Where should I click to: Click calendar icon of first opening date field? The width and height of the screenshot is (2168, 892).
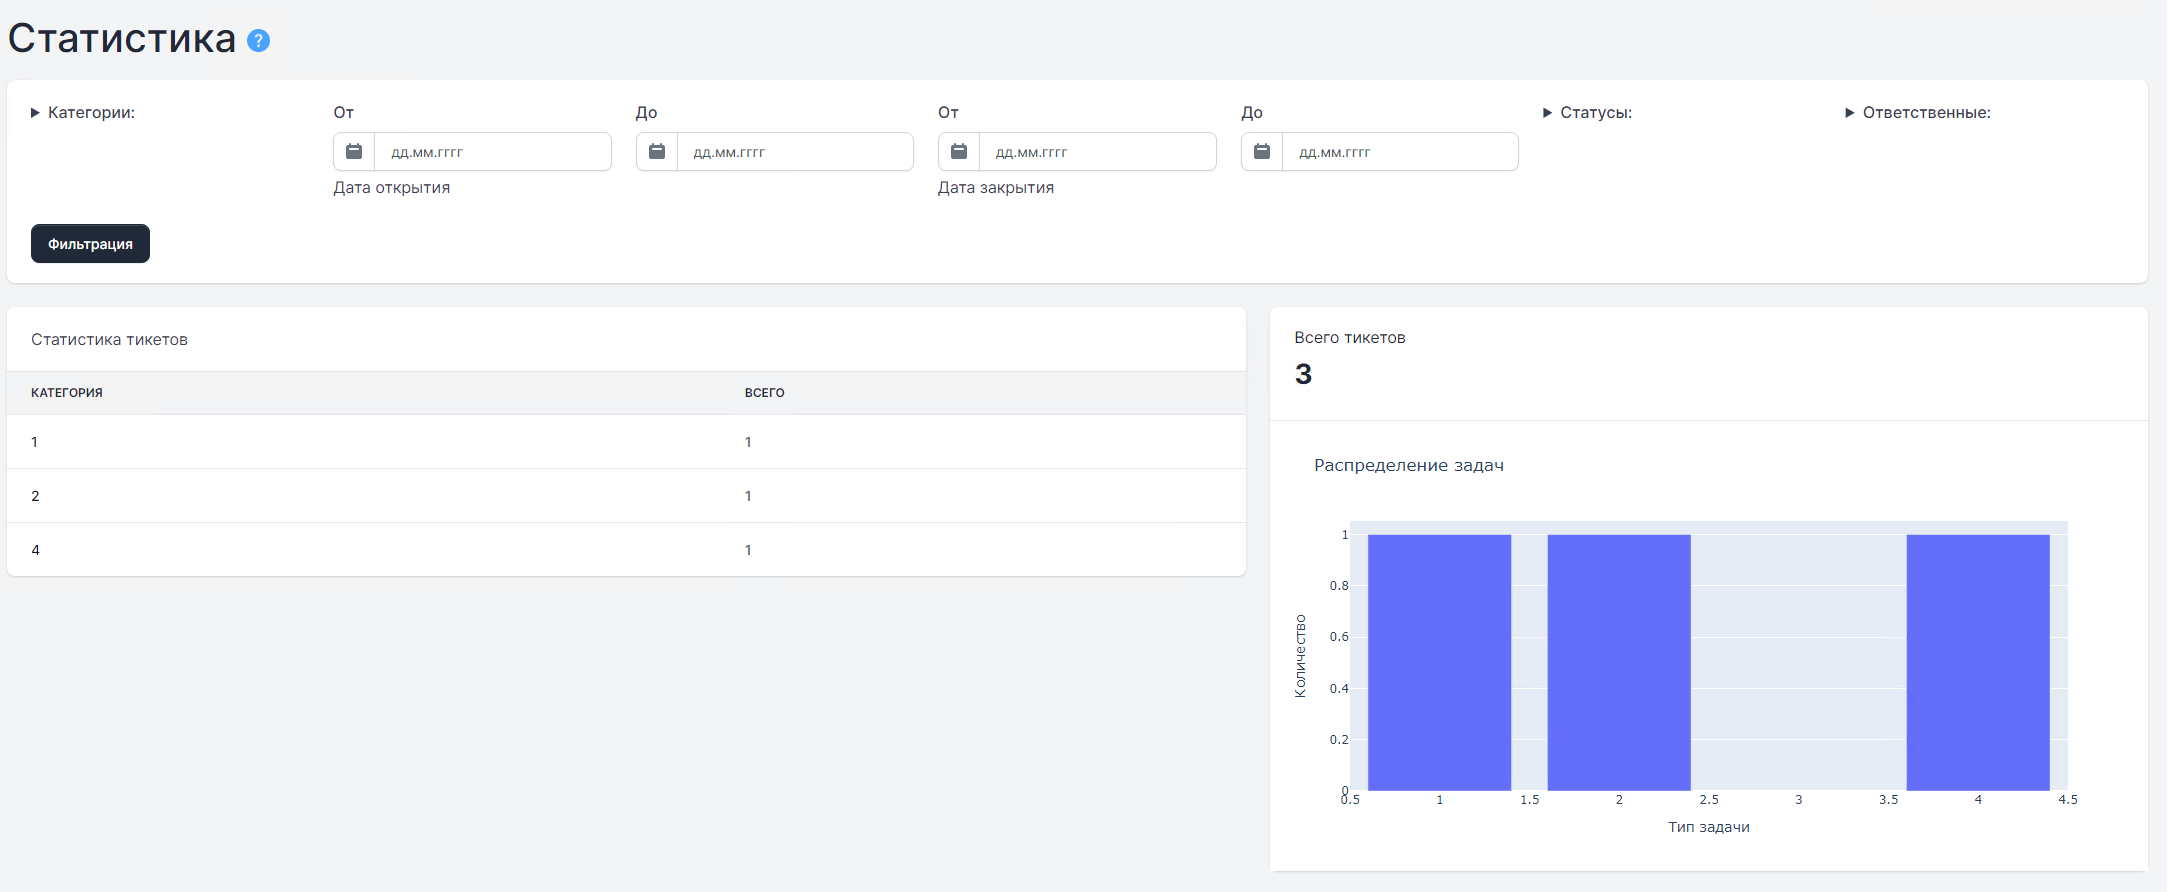354,152
